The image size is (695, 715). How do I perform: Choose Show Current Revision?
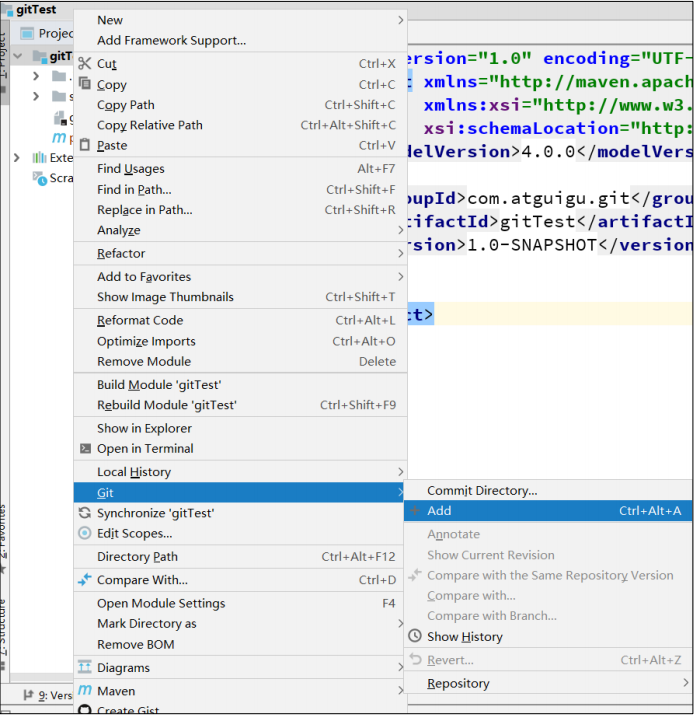tap(548, 554)
